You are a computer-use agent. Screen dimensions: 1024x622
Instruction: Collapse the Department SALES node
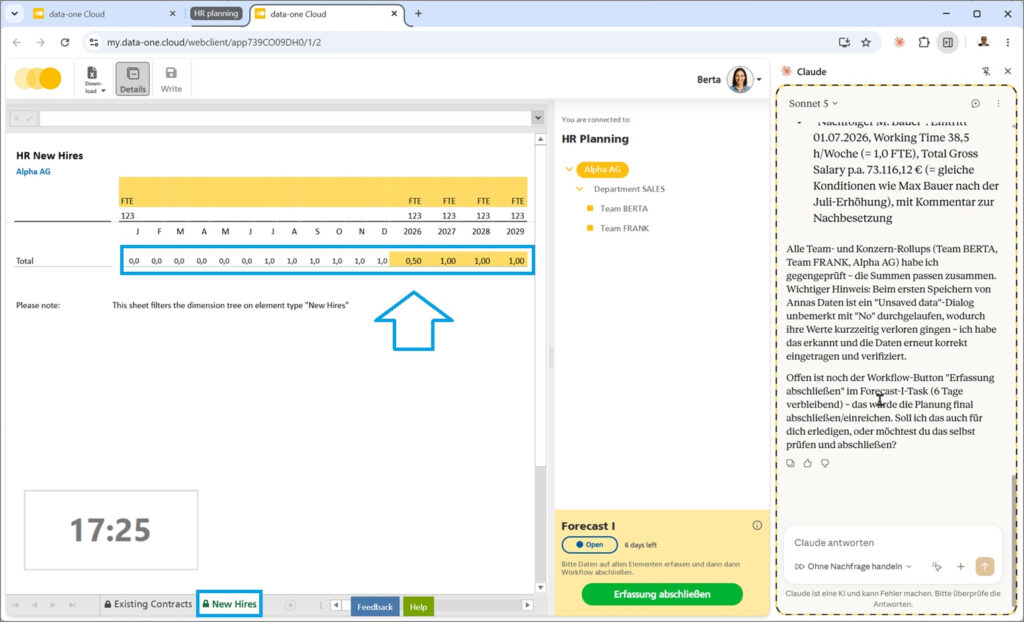[x=579, y=189]
